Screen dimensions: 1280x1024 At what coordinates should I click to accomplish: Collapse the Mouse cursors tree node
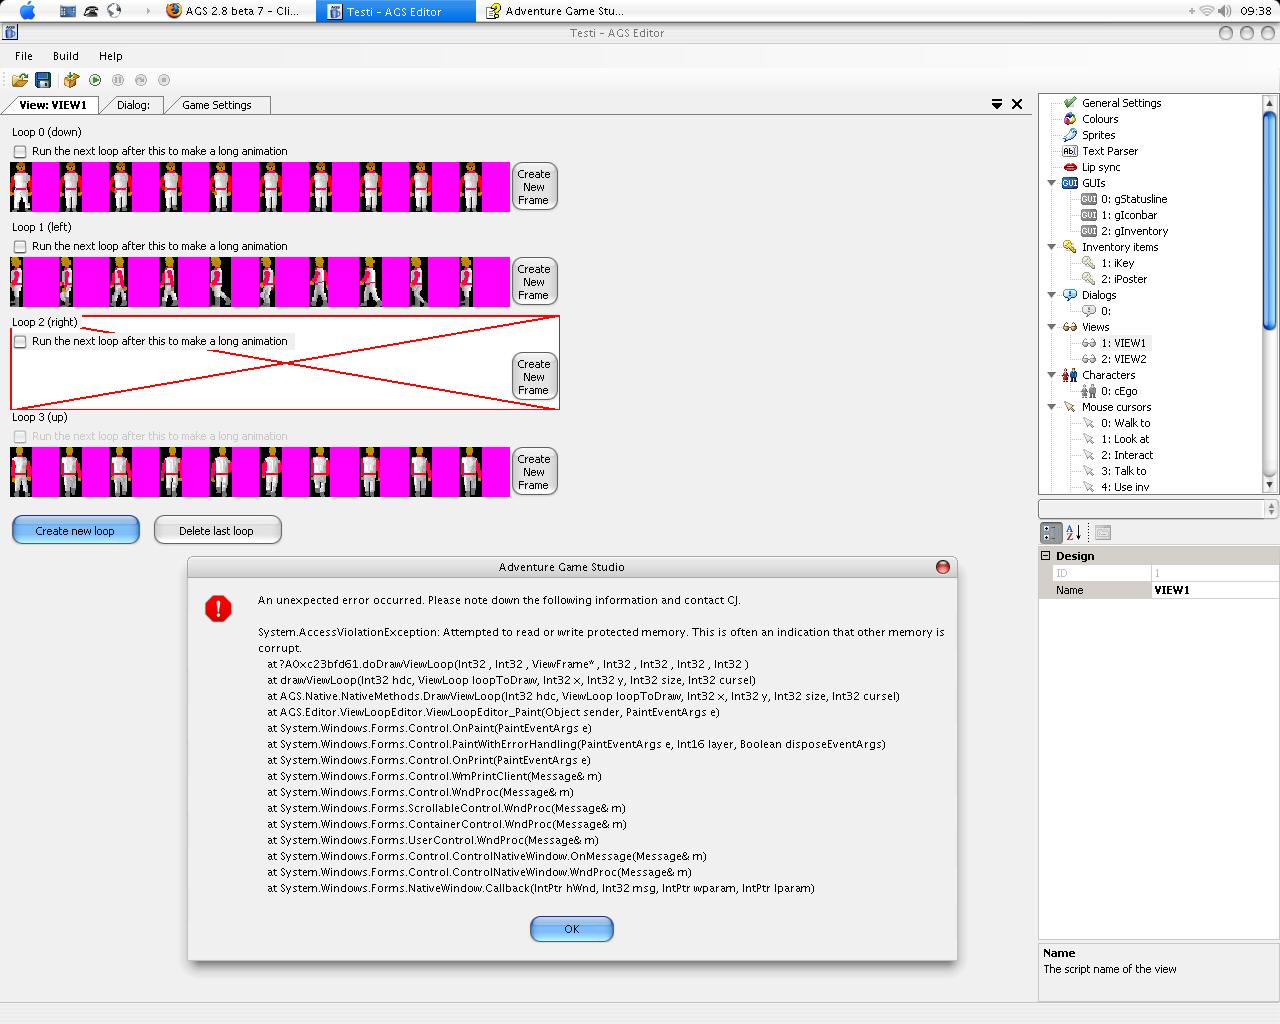1051,407
